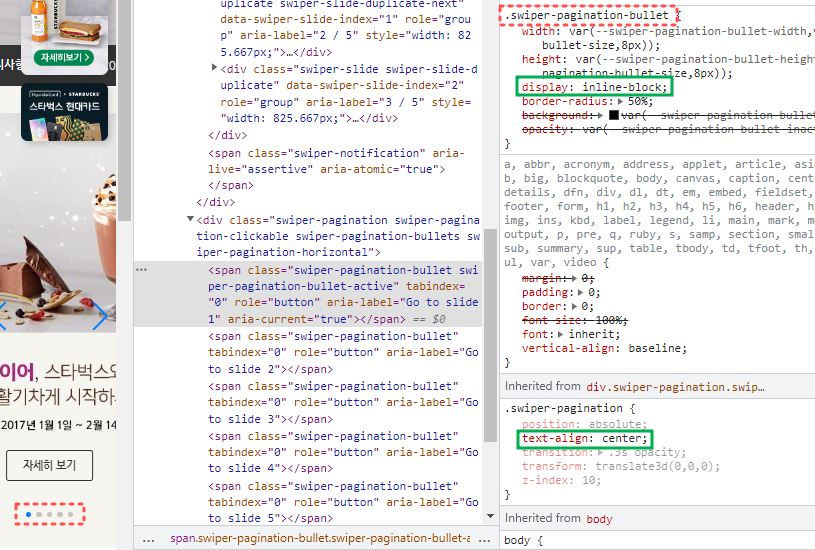Click the height: var(--swiper-pagination-bullet-height declaration
The height and width of the screenshot is (550, 815).
668,66
